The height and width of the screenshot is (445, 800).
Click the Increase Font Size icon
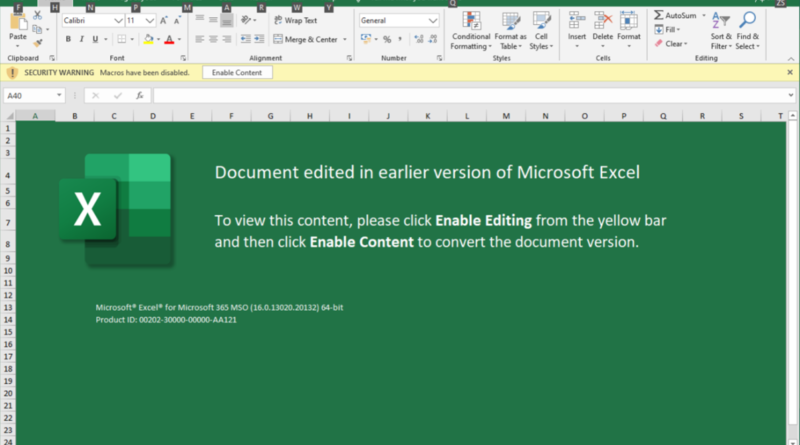(164, 20)
